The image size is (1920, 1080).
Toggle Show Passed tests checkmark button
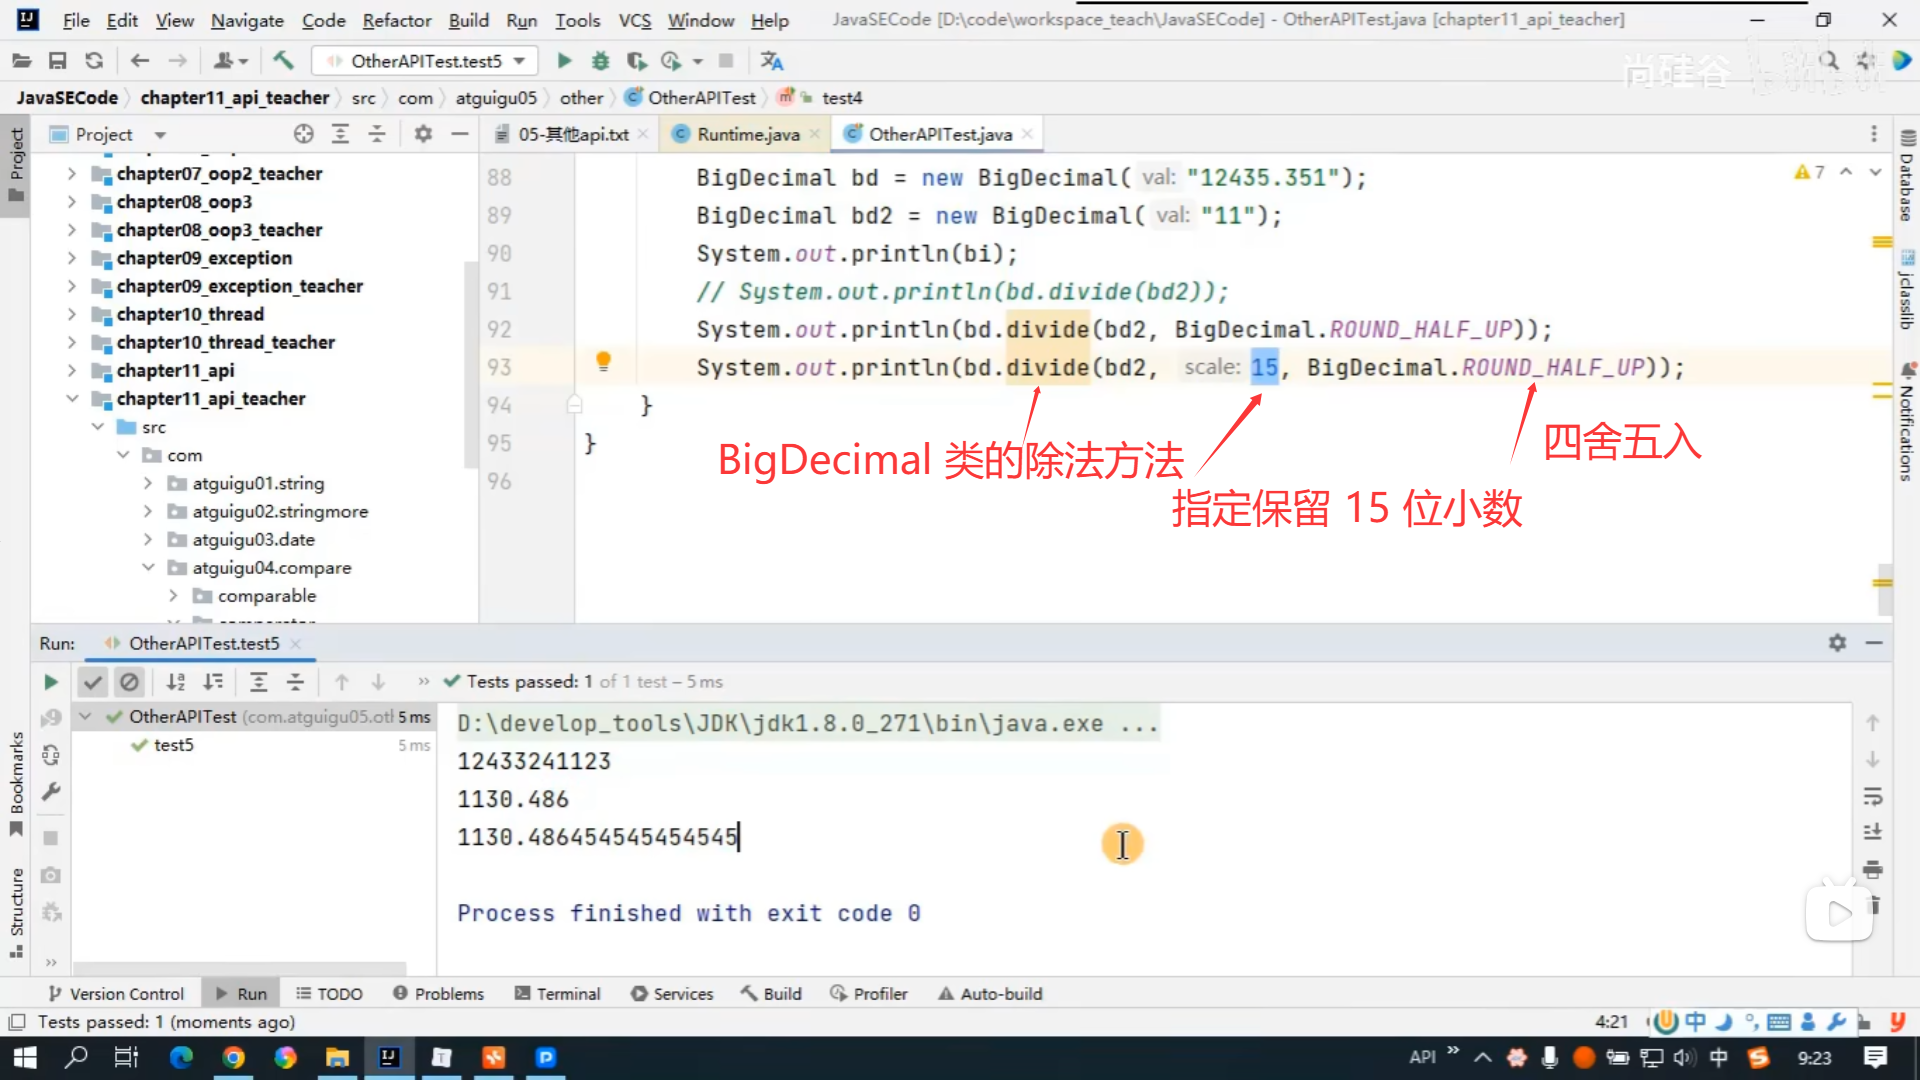pyautogui.click(x=92, y=682)
